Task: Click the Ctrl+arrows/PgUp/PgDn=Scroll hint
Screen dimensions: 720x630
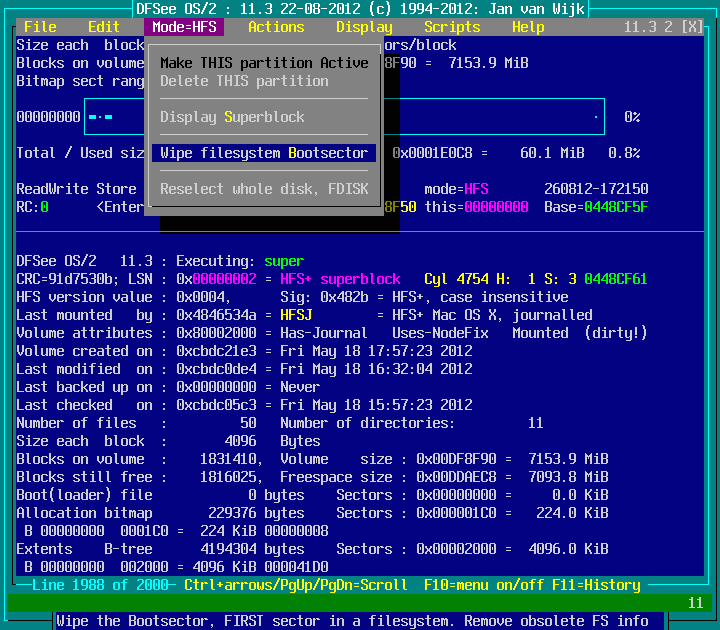Action: pos(296,585)
